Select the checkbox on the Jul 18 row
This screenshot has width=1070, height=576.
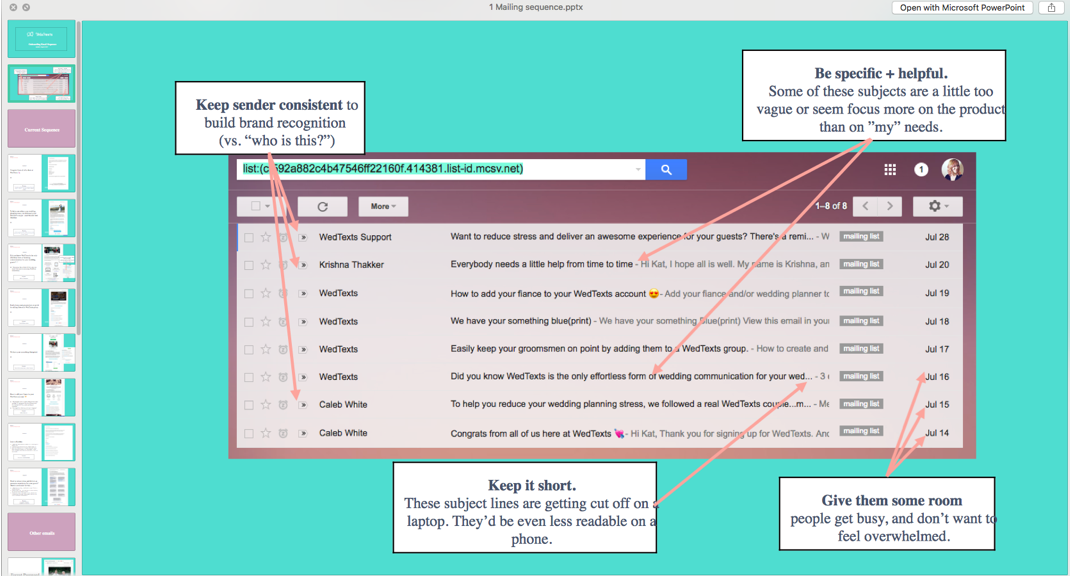pyautogui.click(x=248, y=321)
